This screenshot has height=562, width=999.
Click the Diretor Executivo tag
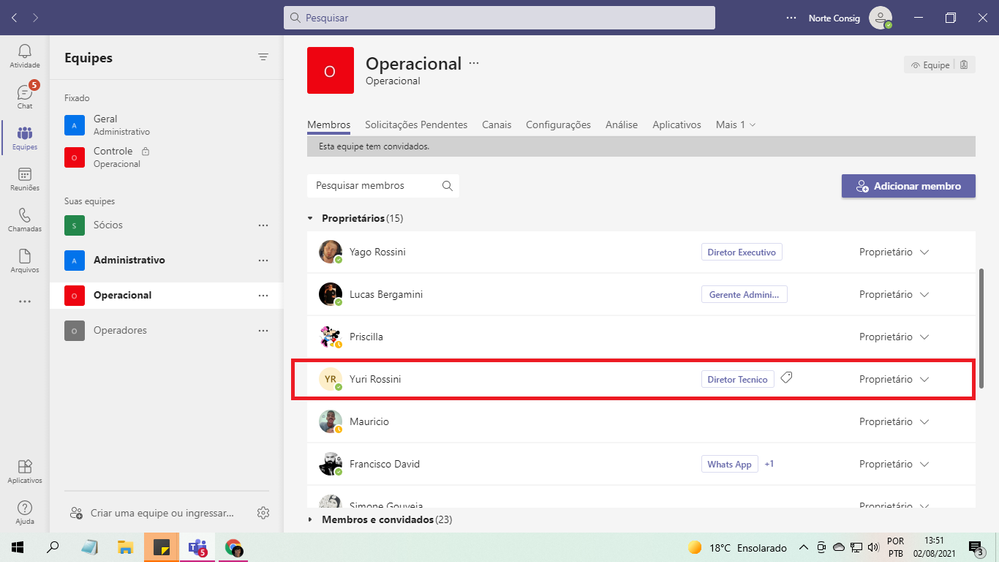point(742,252)
